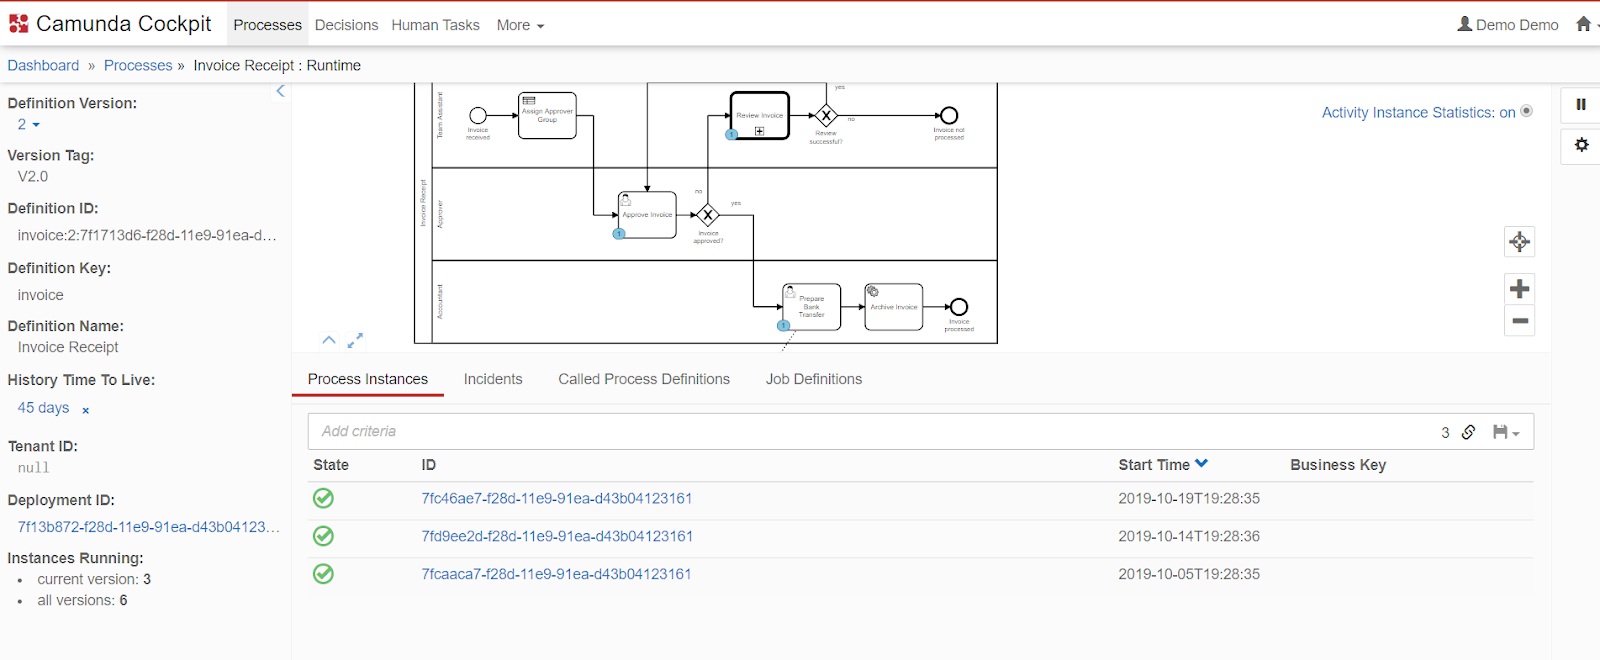
Task: Zoom out the diagram with minus button
Action: pos(1519,321)
